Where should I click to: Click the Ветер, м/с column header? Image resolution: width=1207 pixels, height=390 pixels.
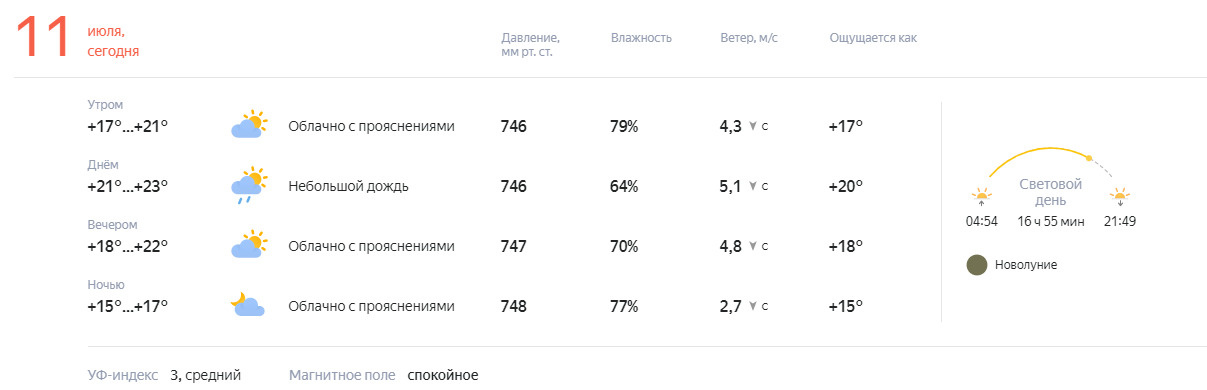(749, 38)
